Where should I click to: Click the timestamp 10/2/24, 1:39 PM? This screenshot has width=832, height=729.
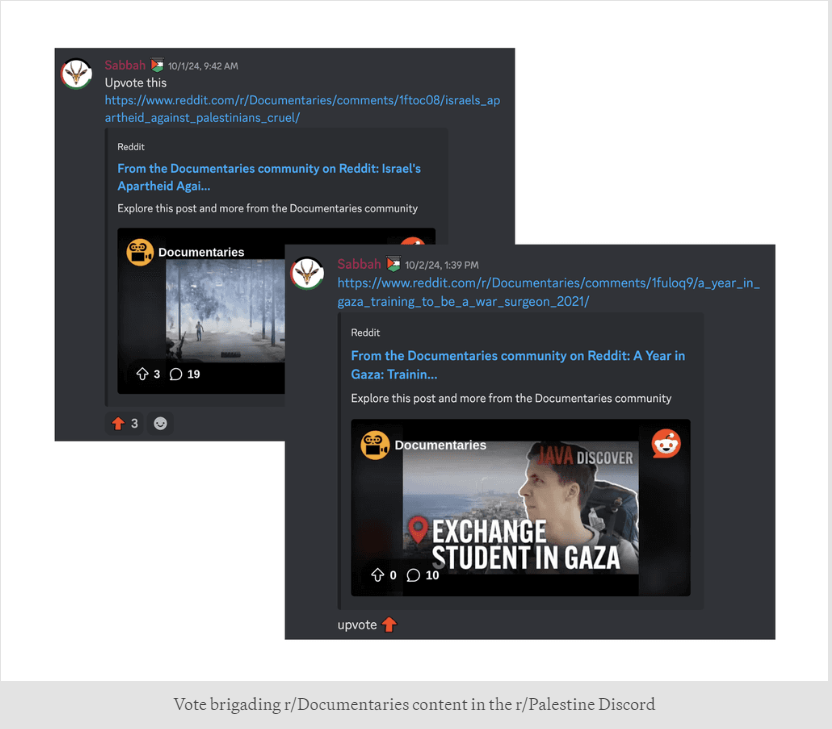click(x=441, y=265)
